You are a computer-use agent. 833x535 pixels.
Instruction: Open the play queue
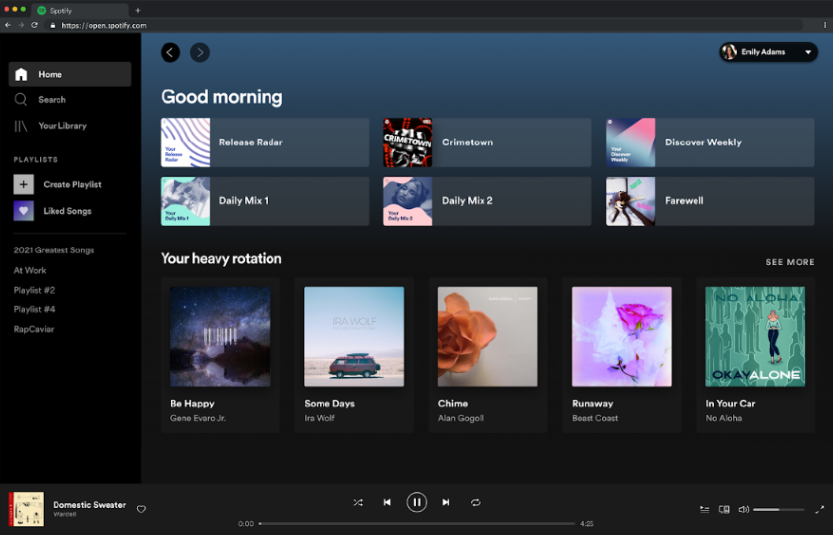[x=704, y=509]
